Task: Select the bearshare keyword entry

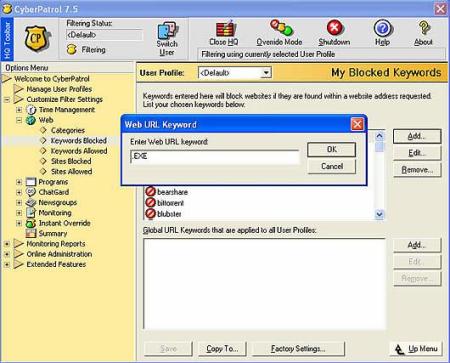Action: [172, 192]
